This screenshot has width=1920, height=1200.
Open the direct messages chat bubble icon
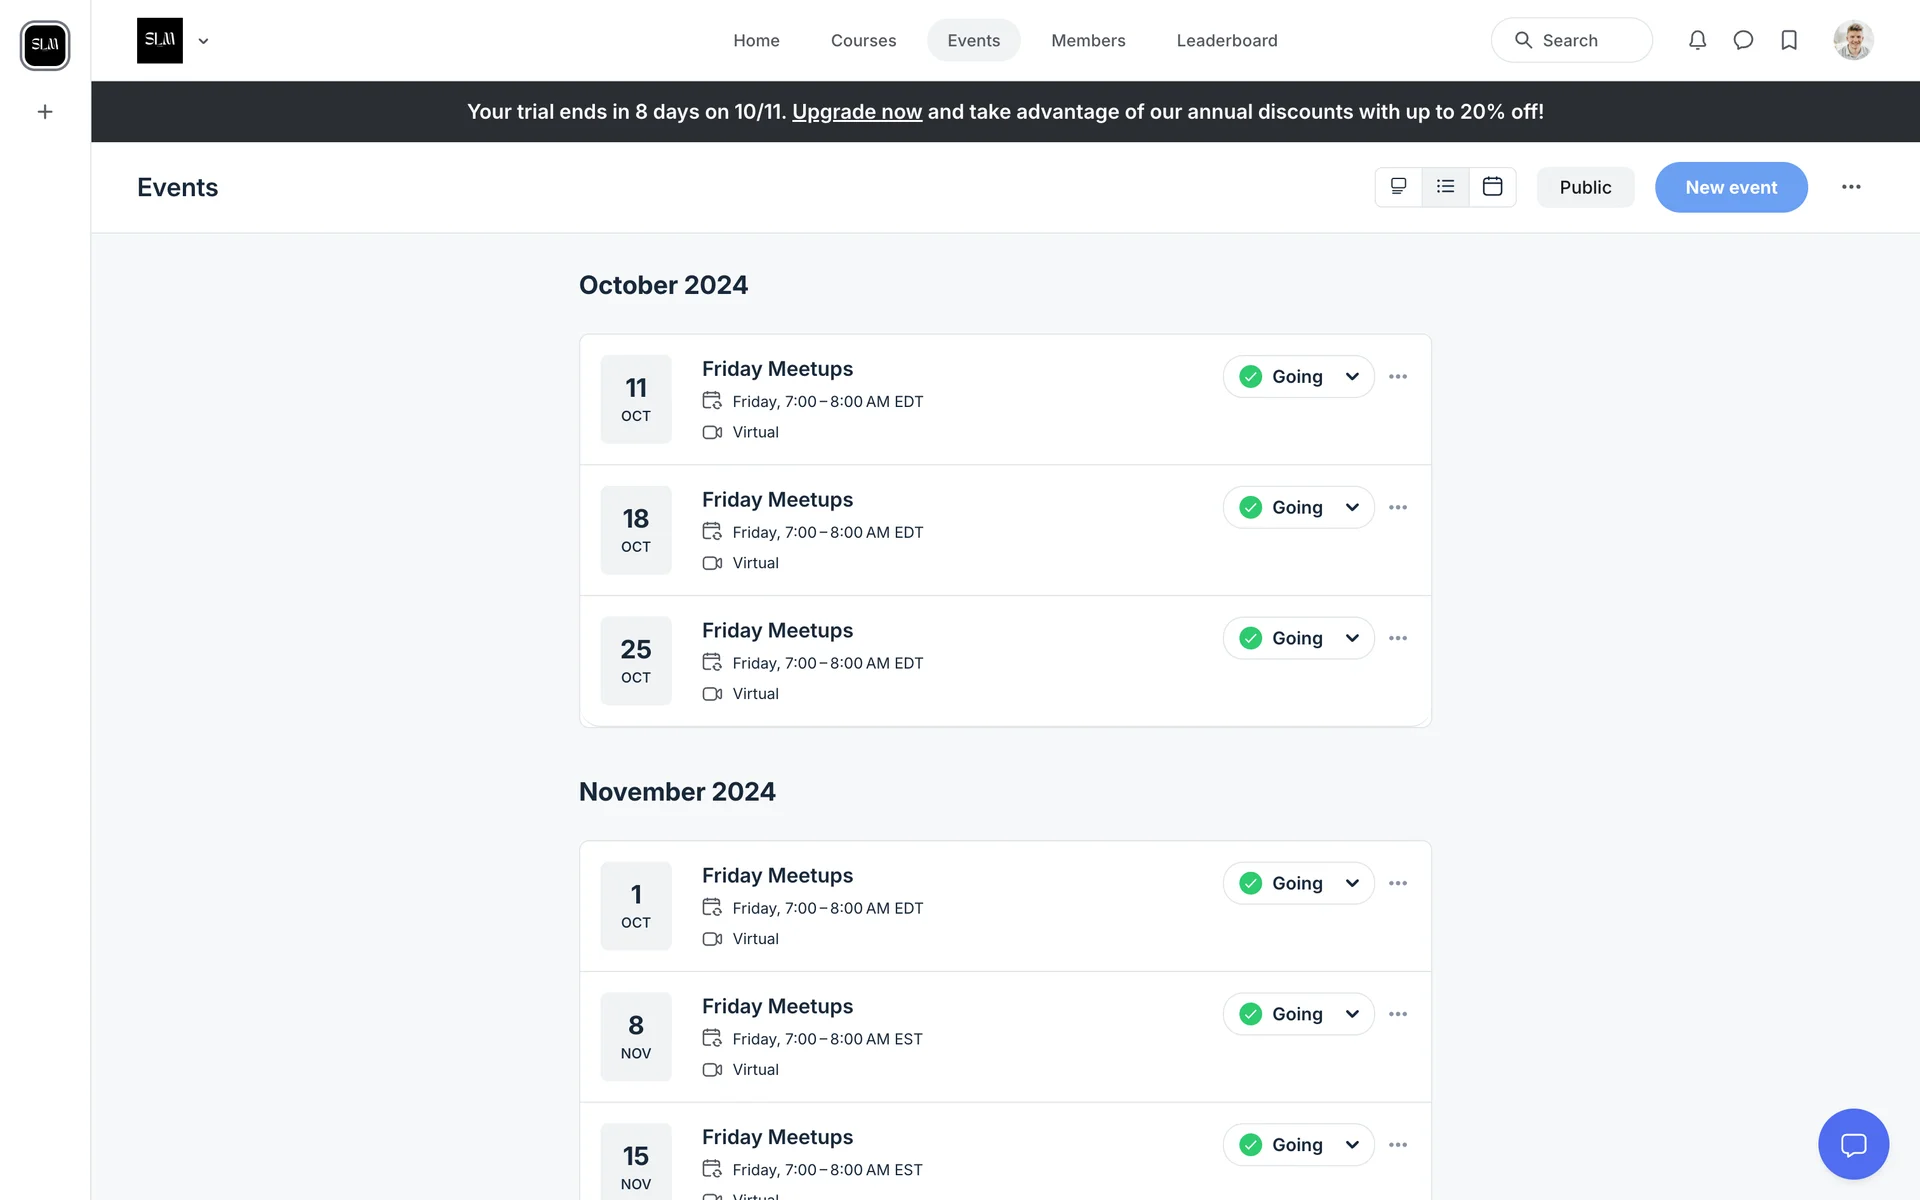[x=1743, y=40]
